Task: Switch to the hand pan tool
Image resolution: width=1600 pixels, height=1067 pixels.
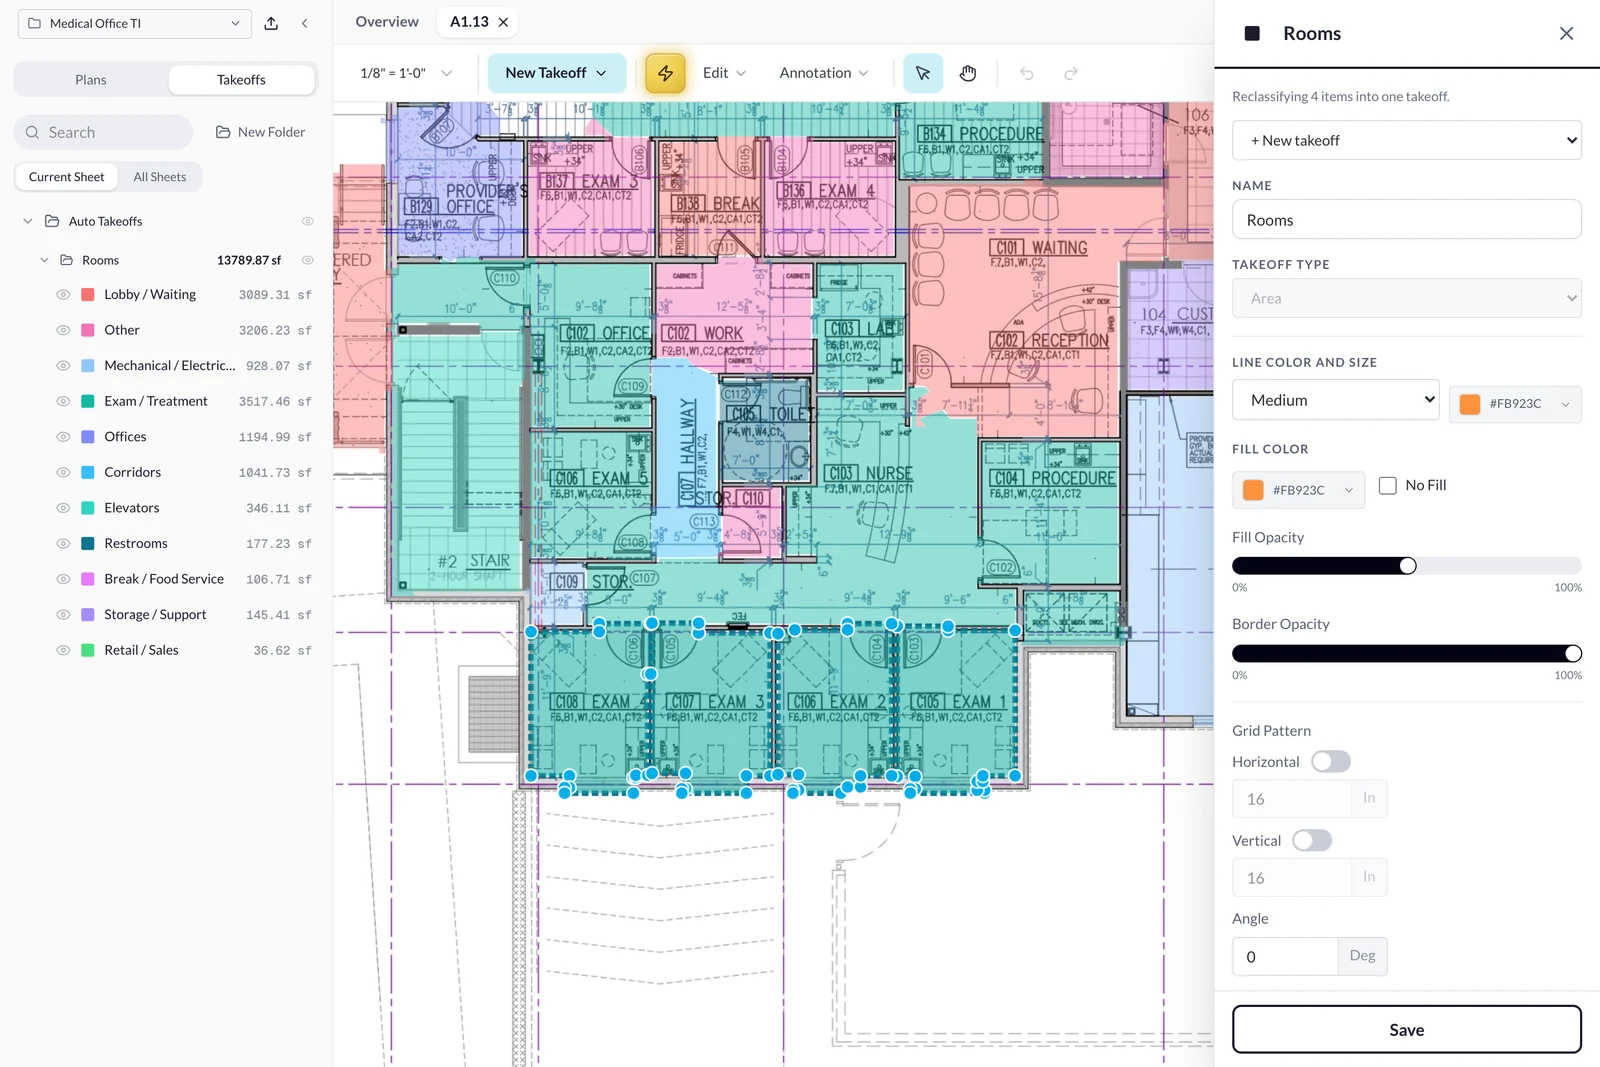Action: [x=968, y=73]
